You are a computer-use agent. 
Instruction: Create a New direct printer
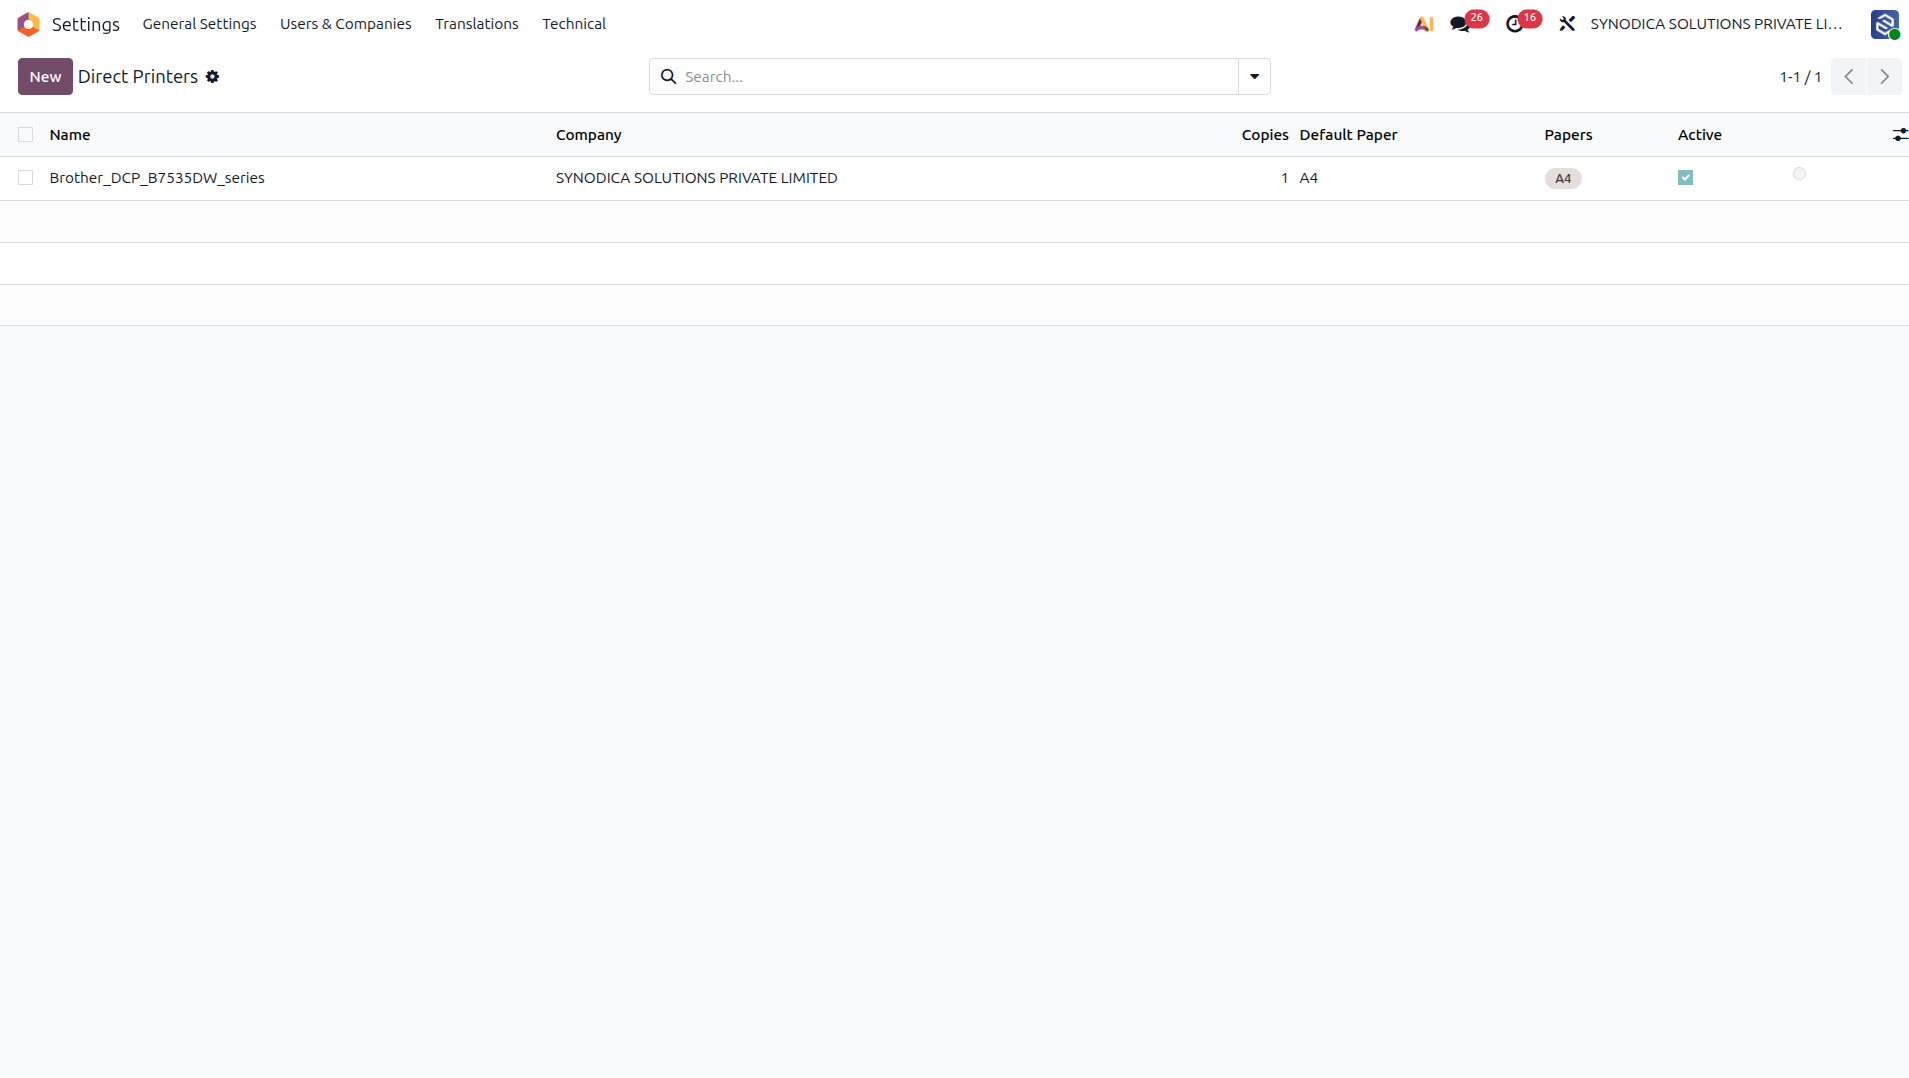45,77
